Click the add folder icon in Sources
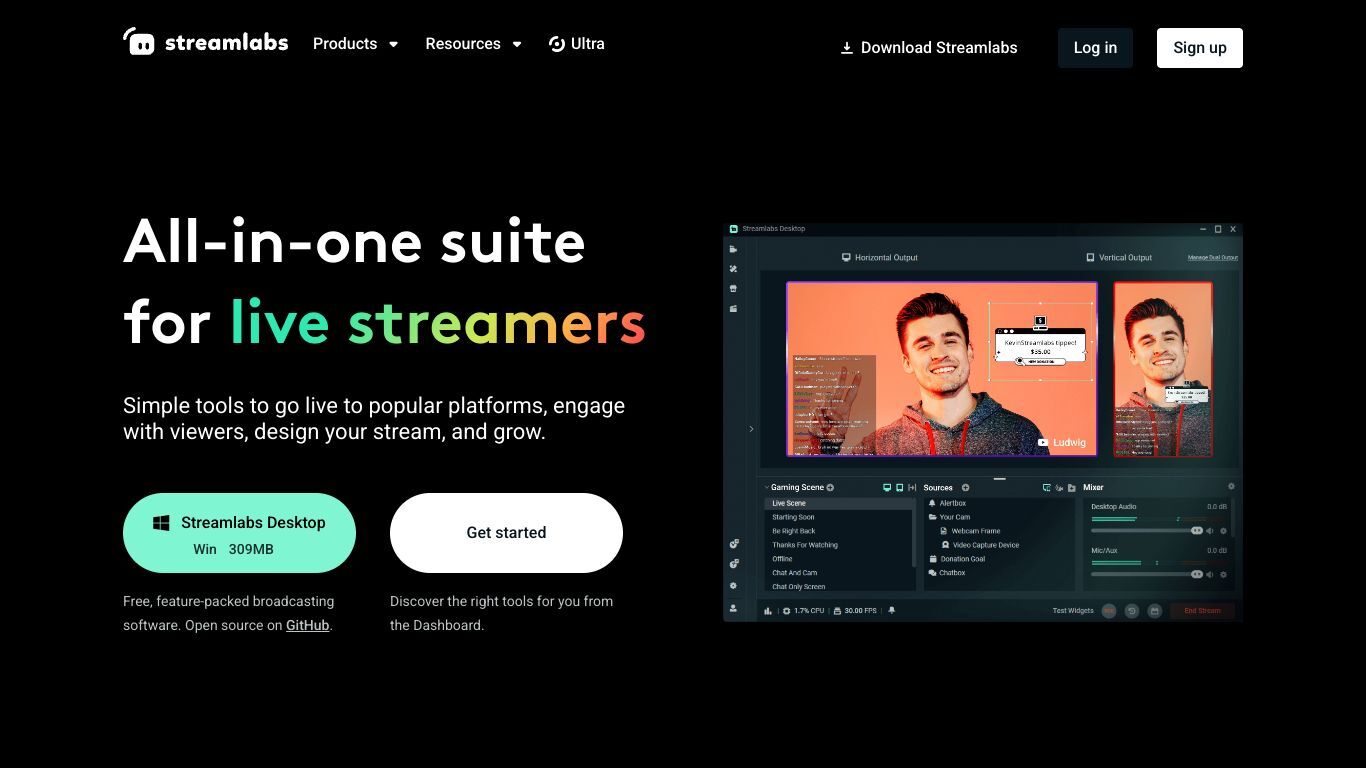This screenshot has width=1366, height=768. tap(1071, 488)
